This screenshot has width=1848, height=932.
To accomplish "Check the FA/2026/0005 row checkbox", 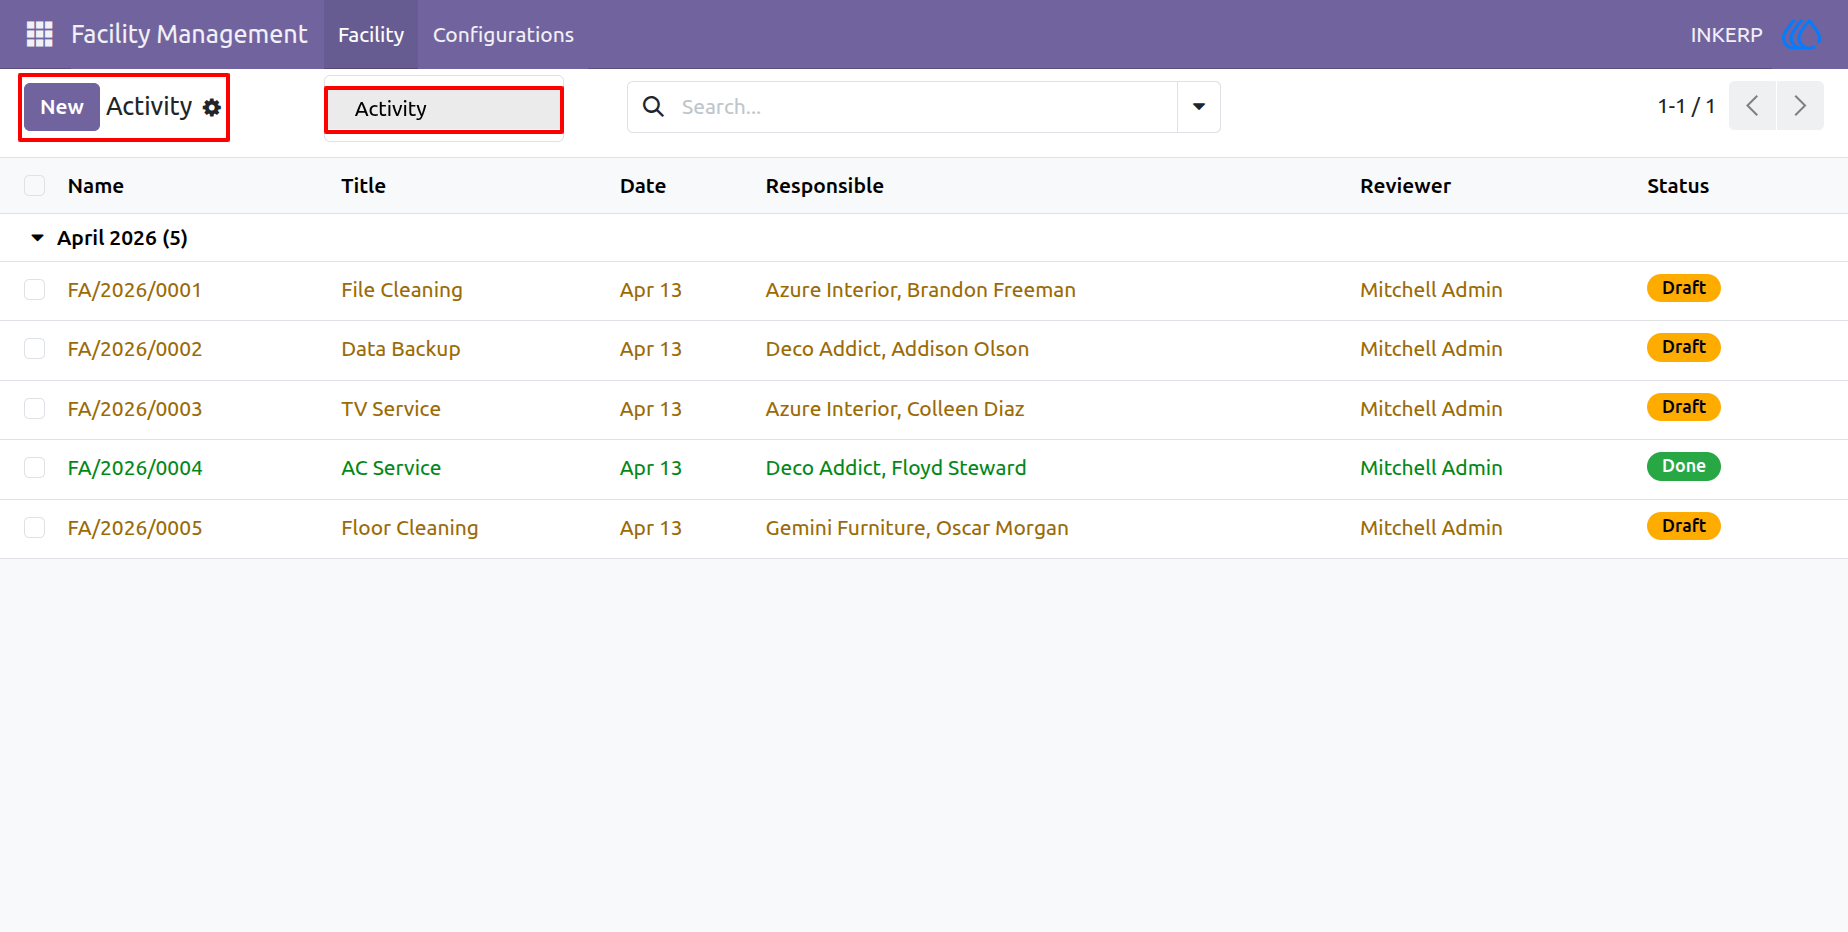I will 35,528.
